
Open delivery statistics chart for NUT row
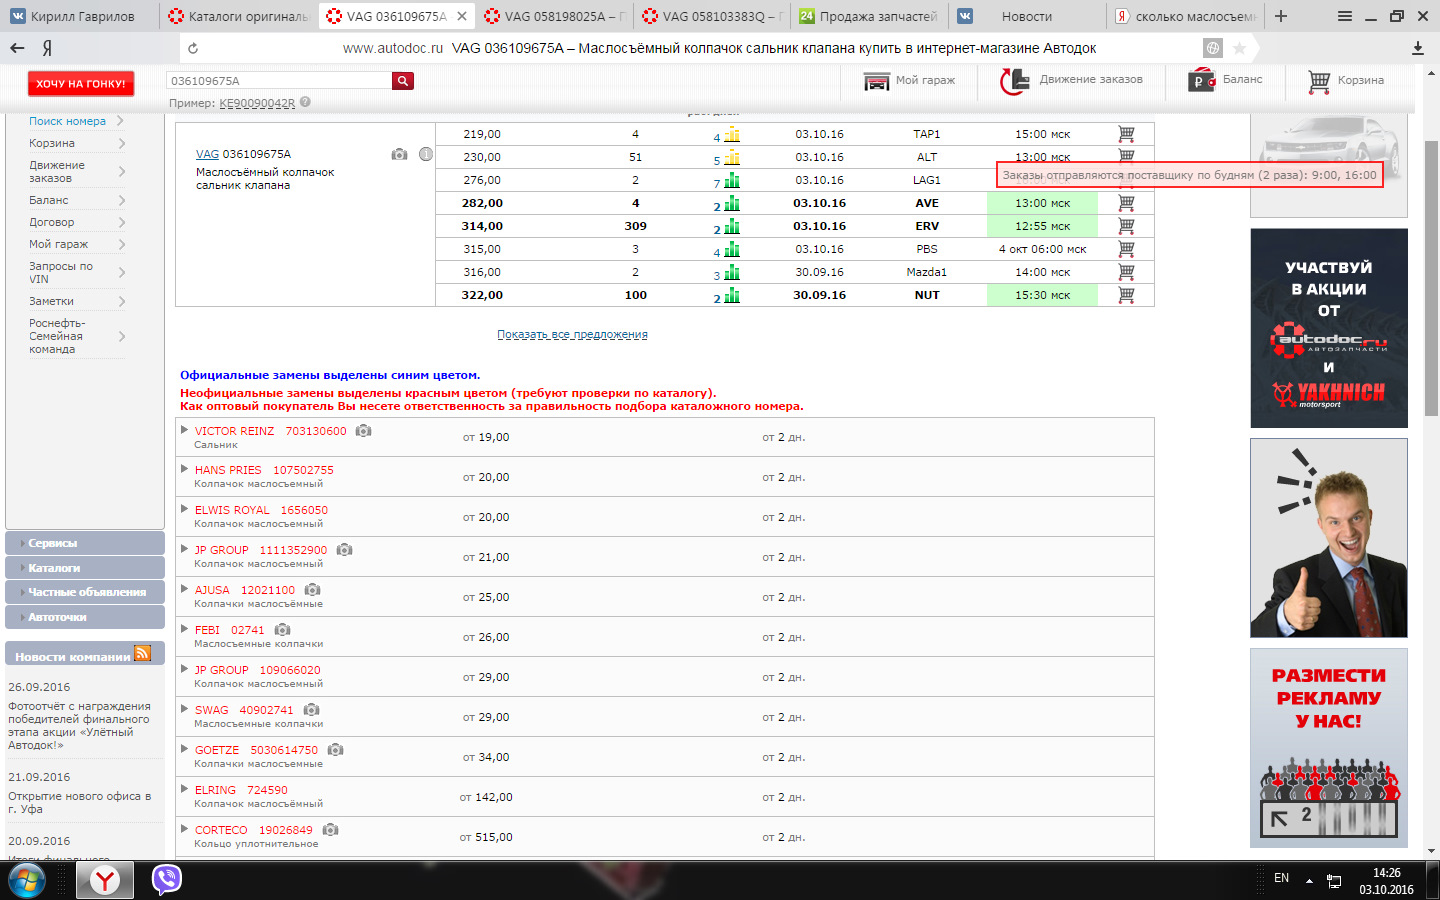tap(732, 295)
